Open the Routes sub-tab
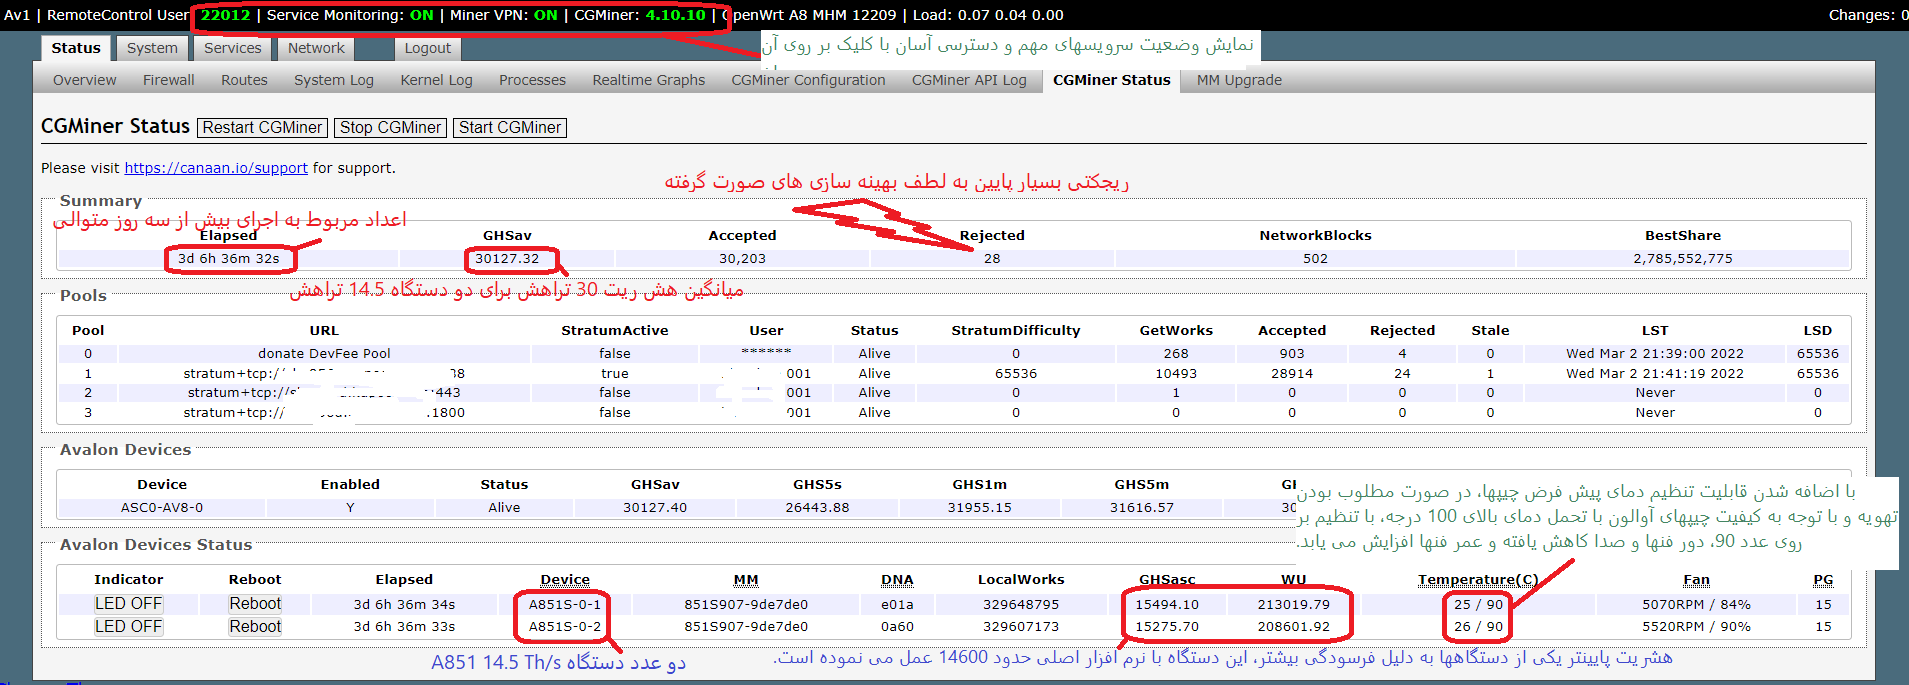This screenshot has width=1909, height=685. [x=244, y=80]
